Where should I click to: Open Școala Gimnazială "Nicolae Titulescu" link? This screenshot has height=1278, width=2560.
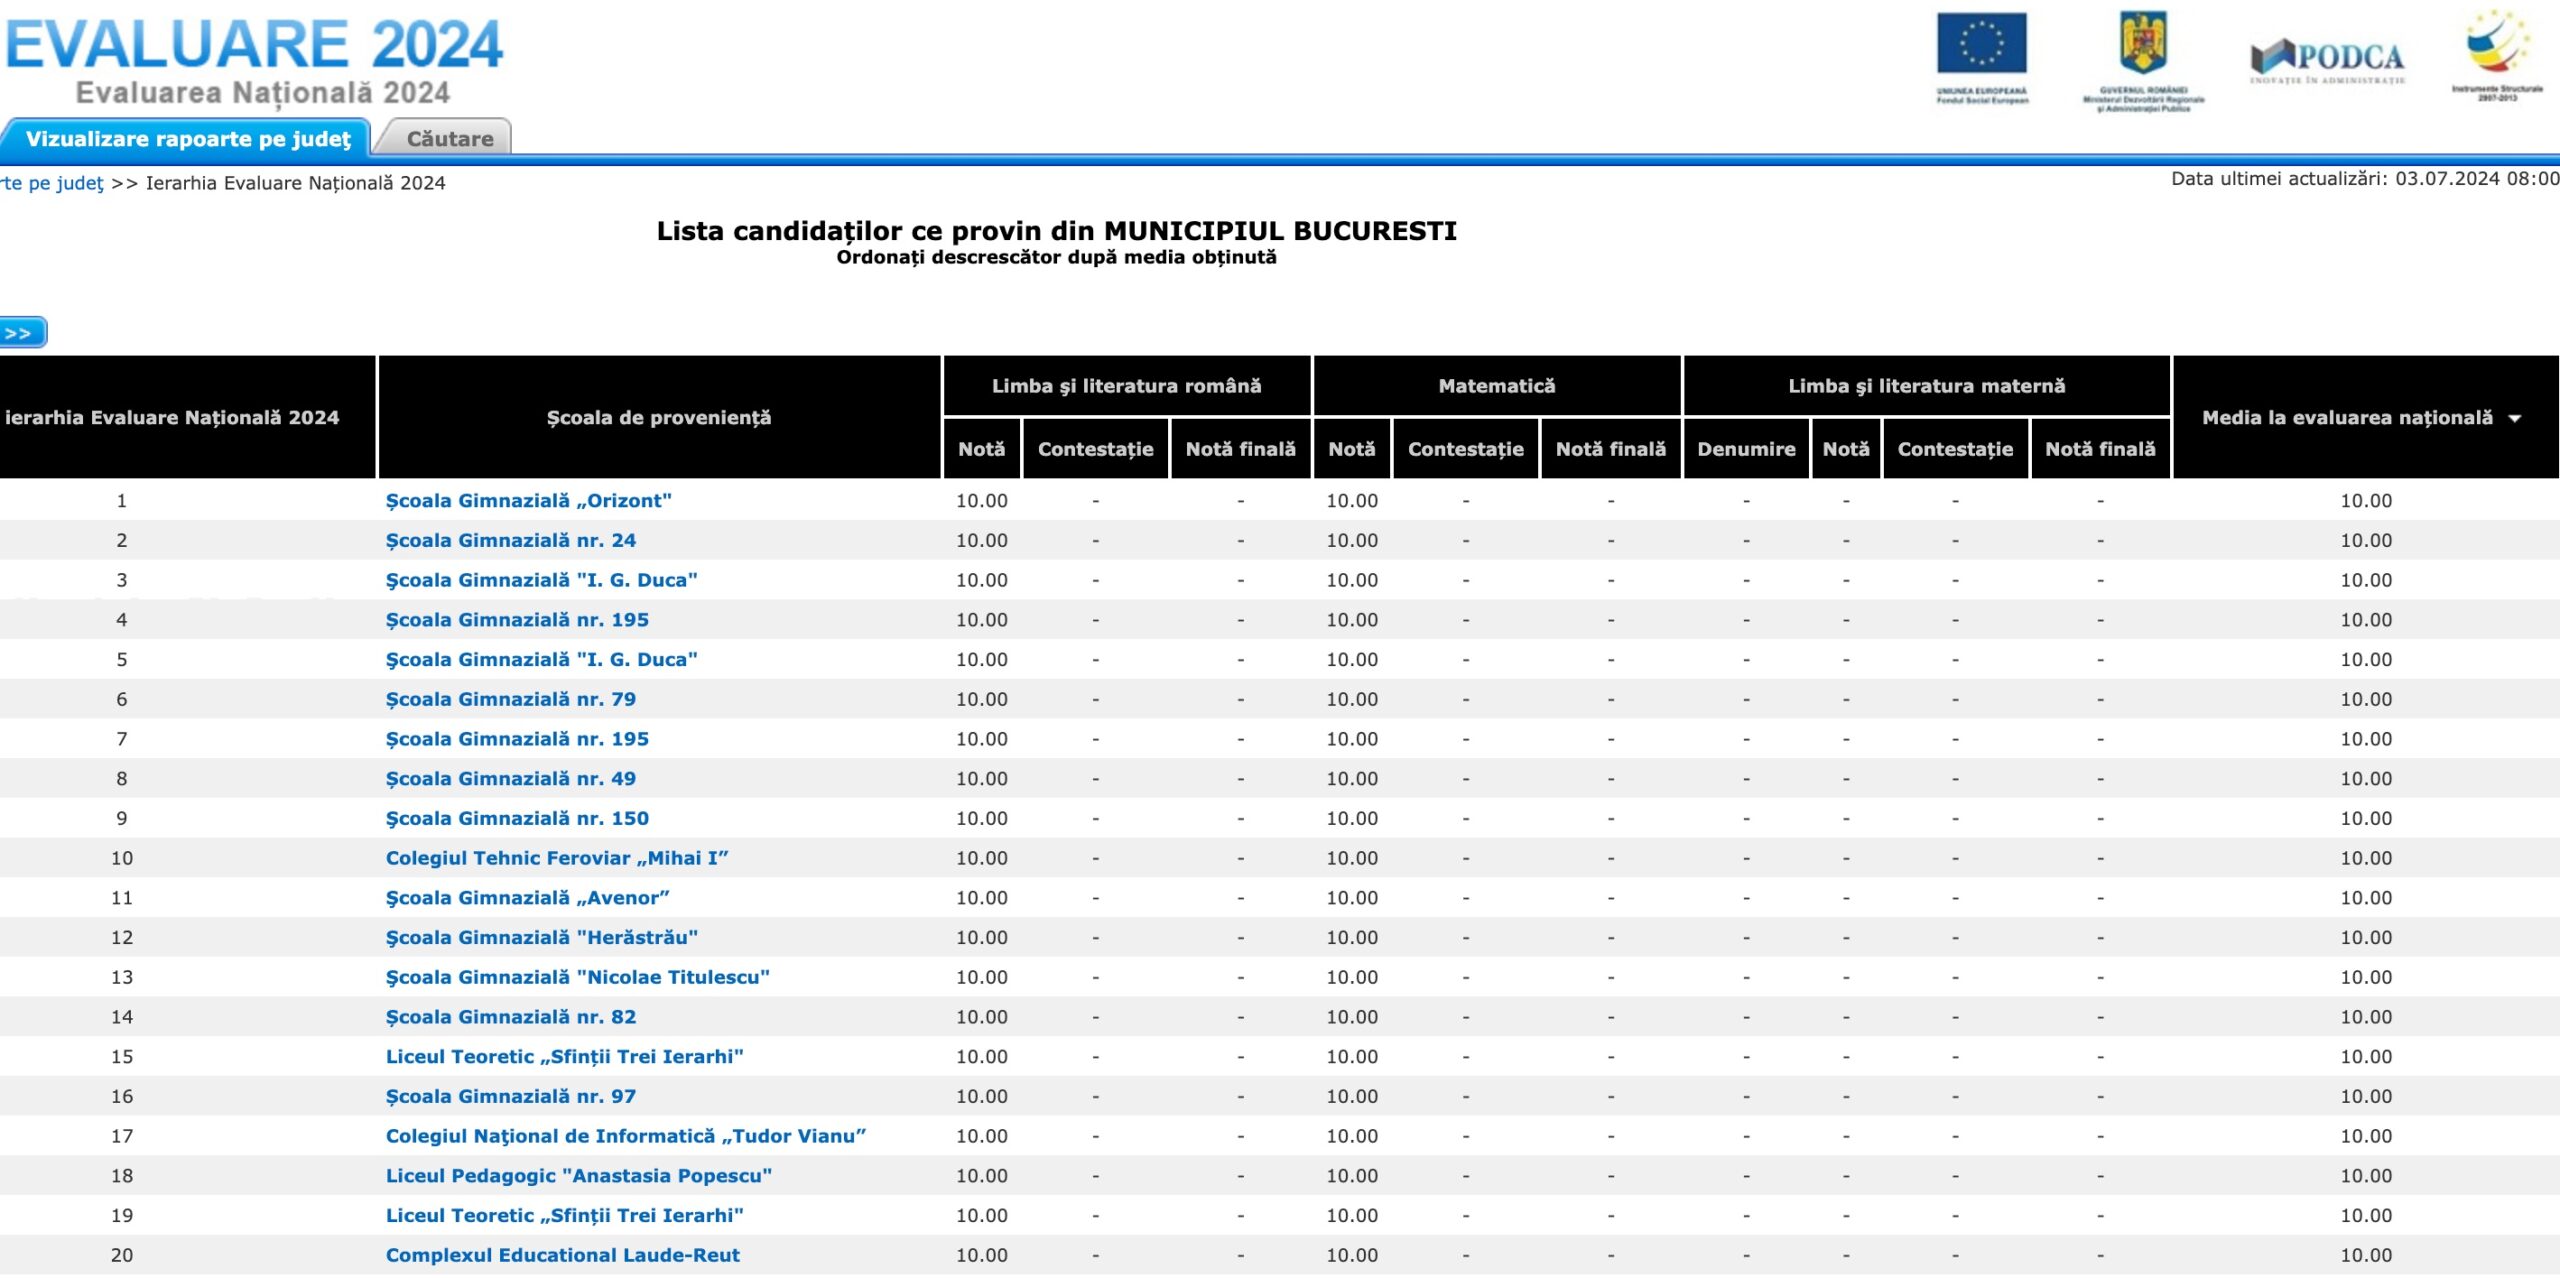click(x=577, y=977)
